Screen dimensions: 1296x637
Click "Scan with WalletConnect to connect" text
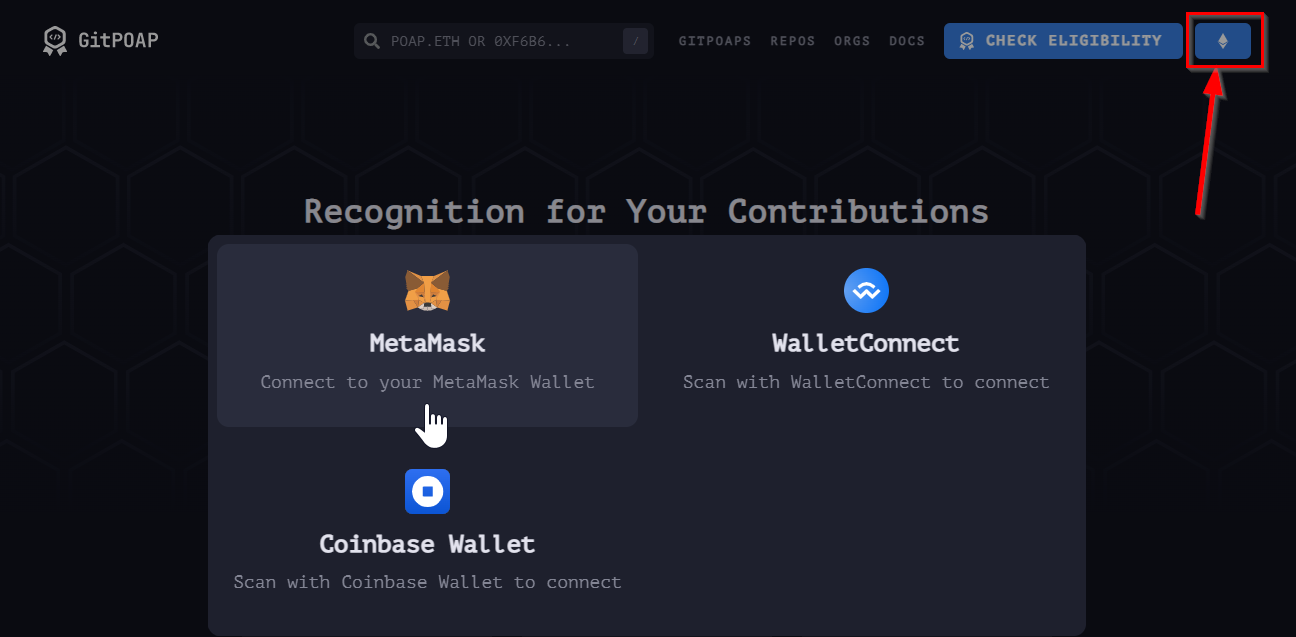click(x=866, y=382)
